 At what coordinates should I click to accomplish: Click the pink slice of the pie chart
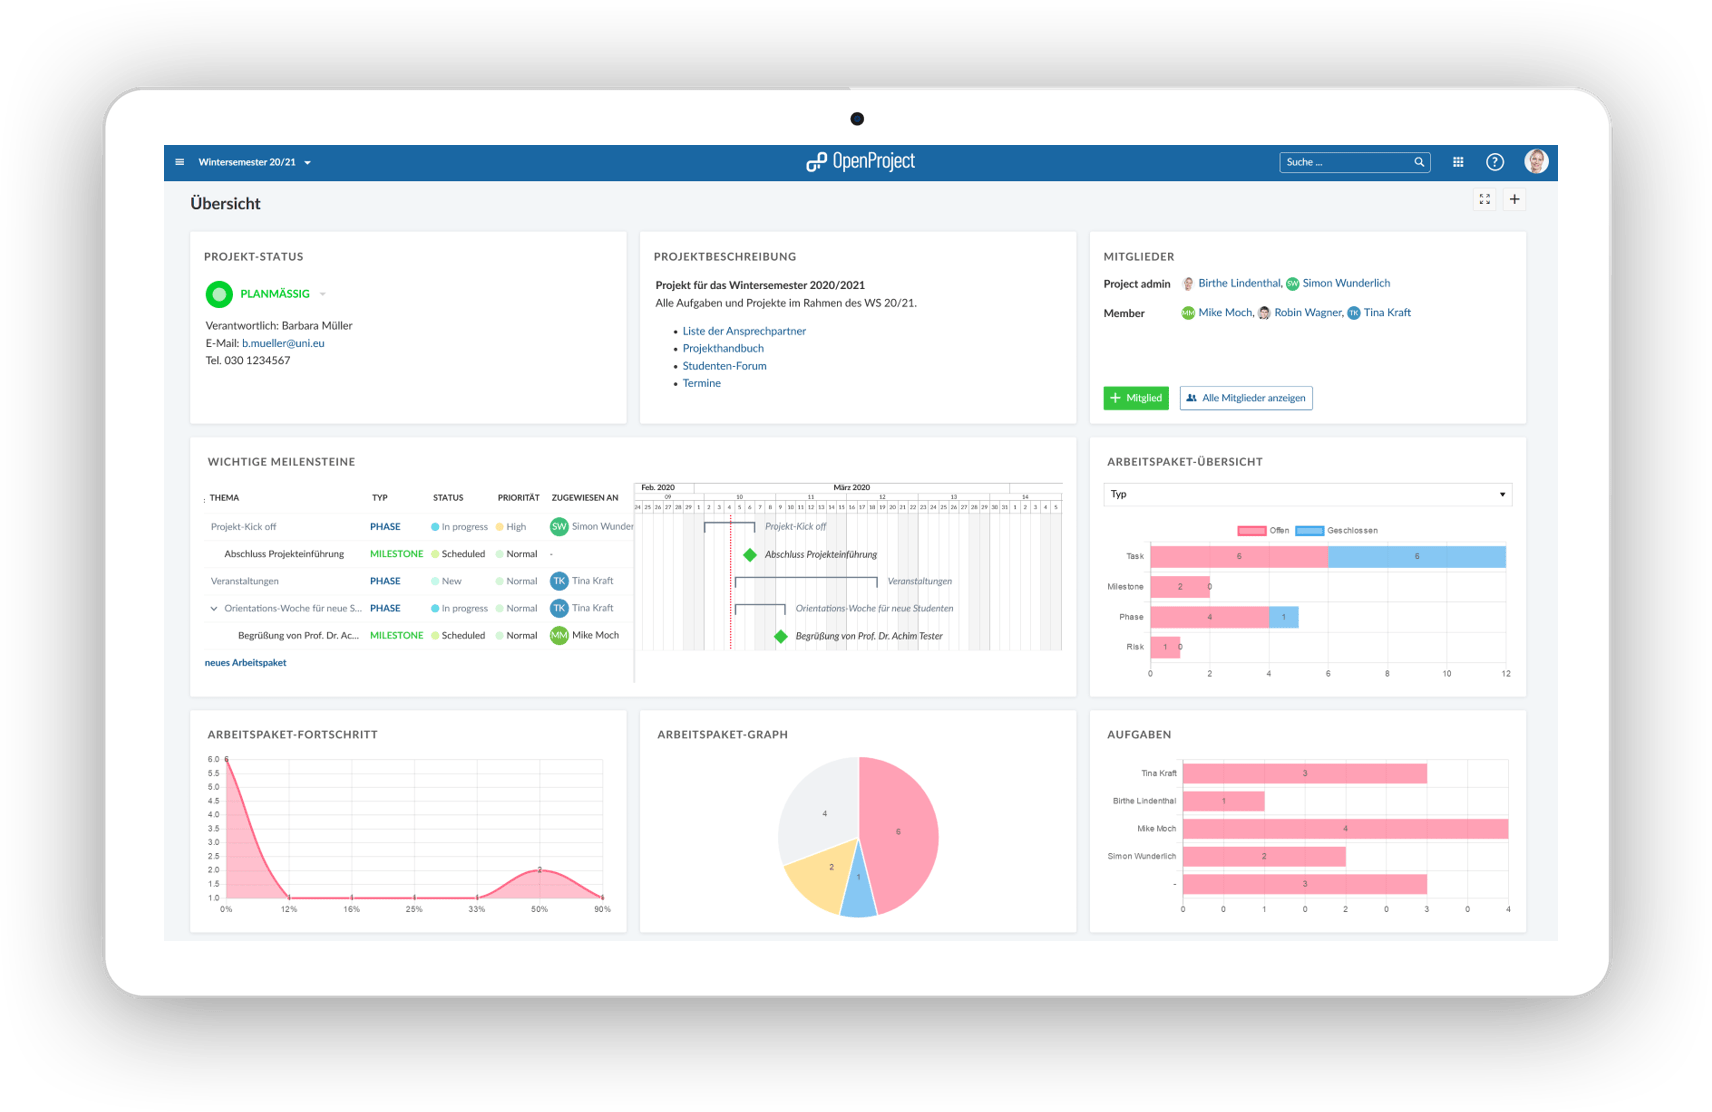(900, 830)
